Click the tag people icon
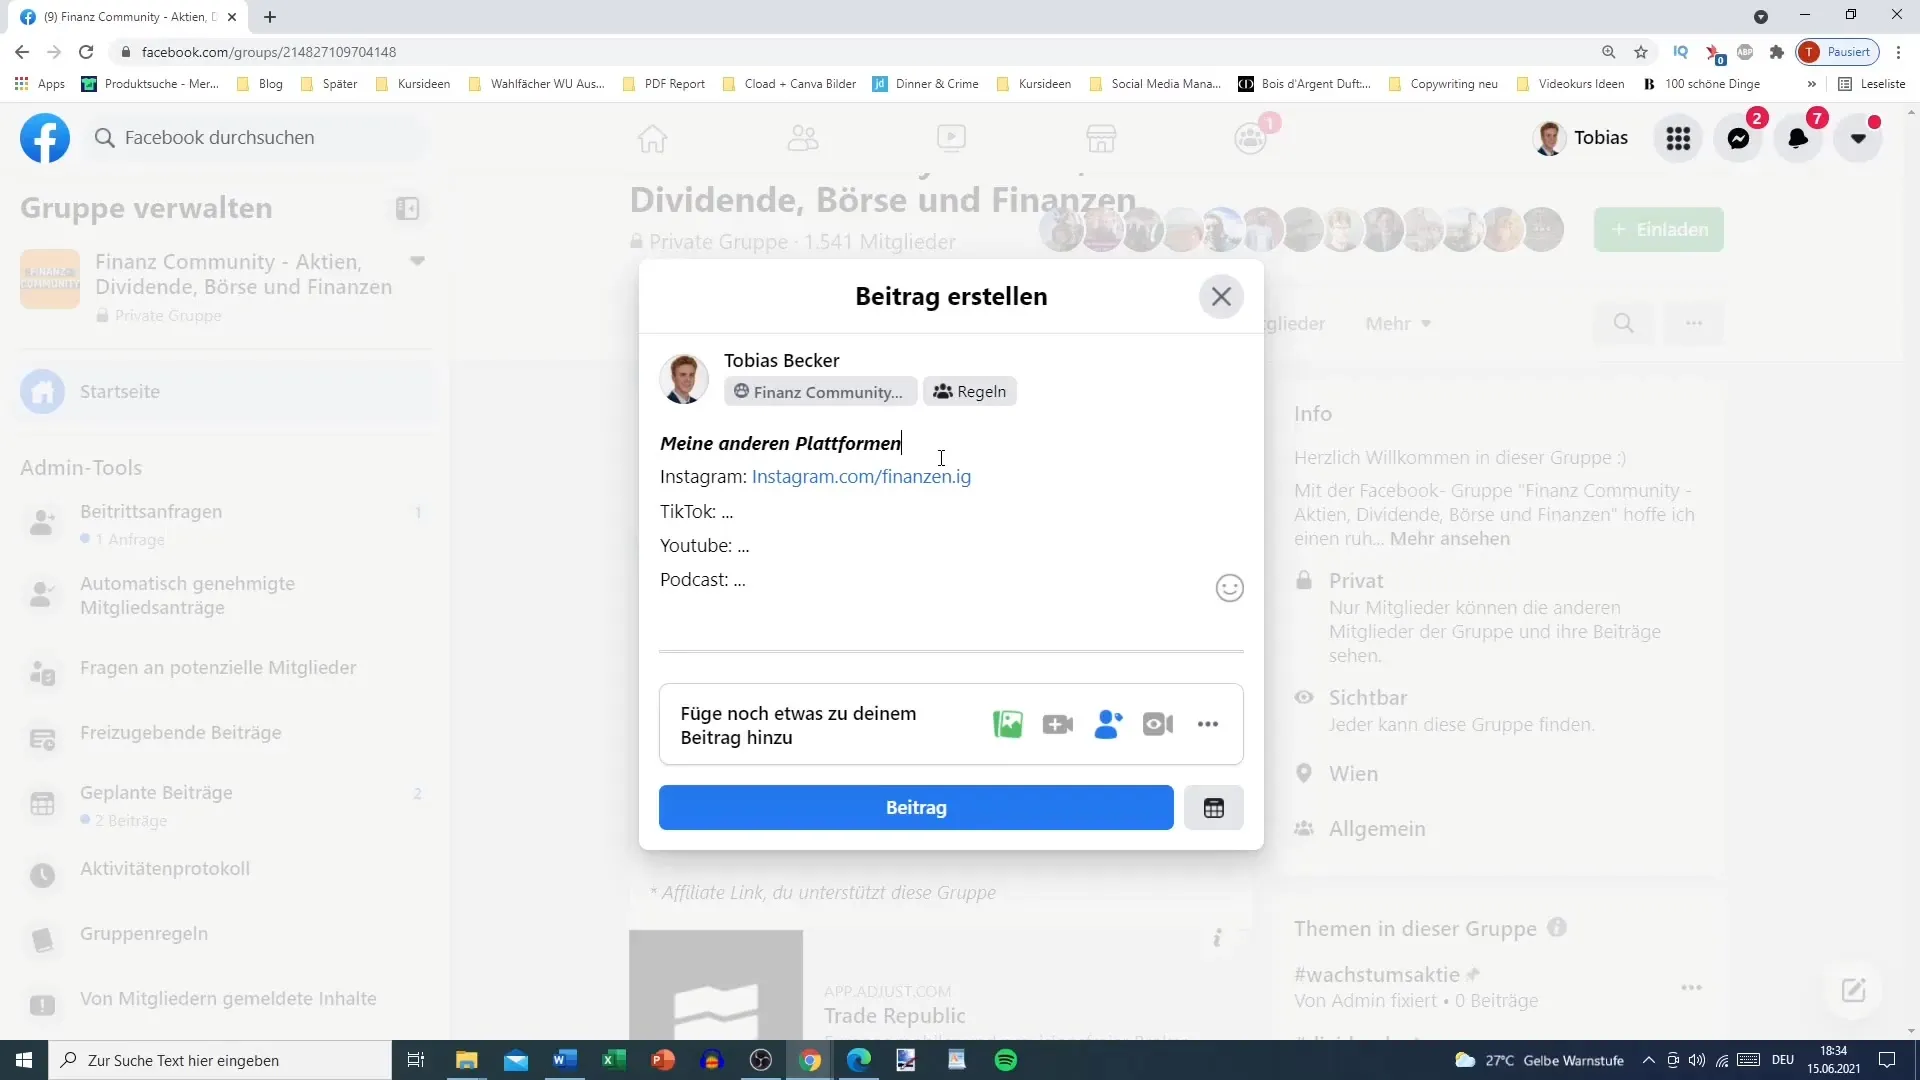 (1108, 724)
